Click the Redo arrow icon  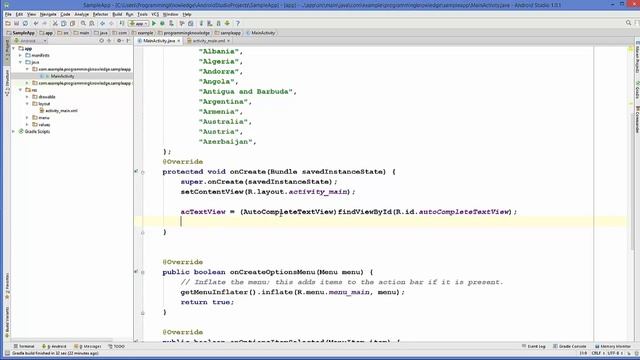click(x=45, y=24)
